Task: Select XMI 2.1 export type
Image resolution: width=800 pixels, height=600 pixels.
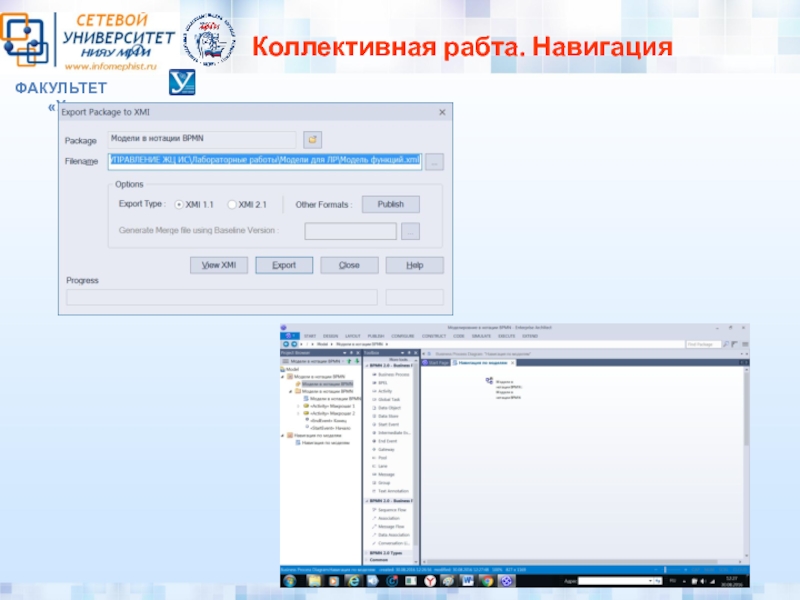Action: pos(232,204)
